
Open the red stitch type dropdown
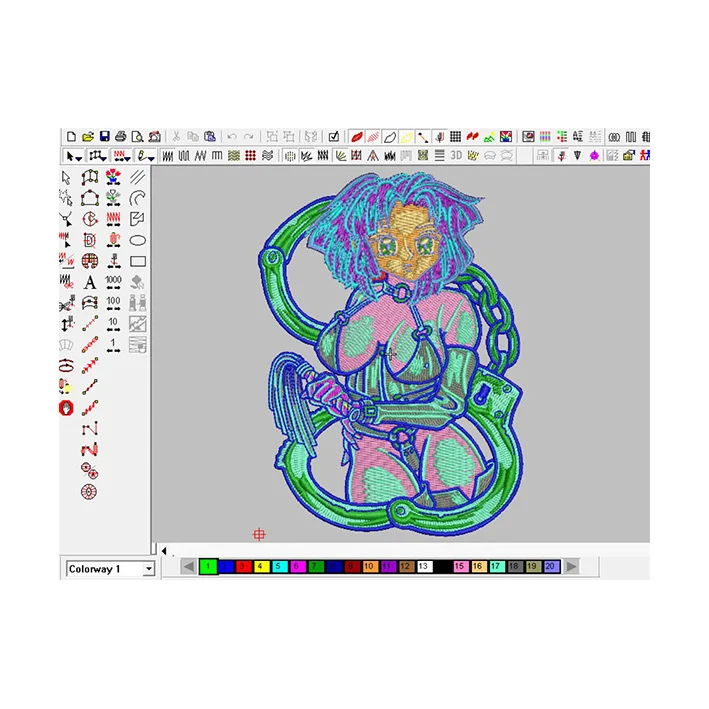click(x=122, y=156)
